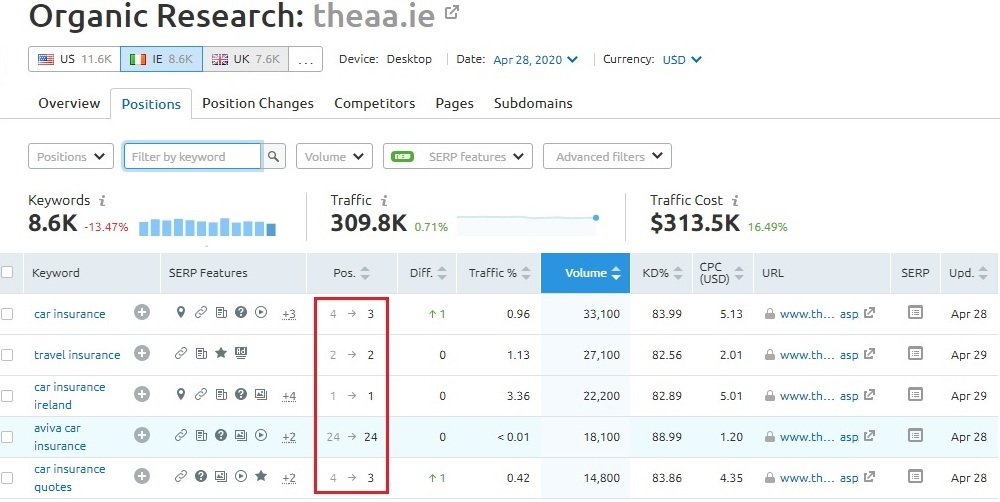The image size is (1000, 502).
Task: Switch to the Subdomains tab
Action: (x=533, y=103)
